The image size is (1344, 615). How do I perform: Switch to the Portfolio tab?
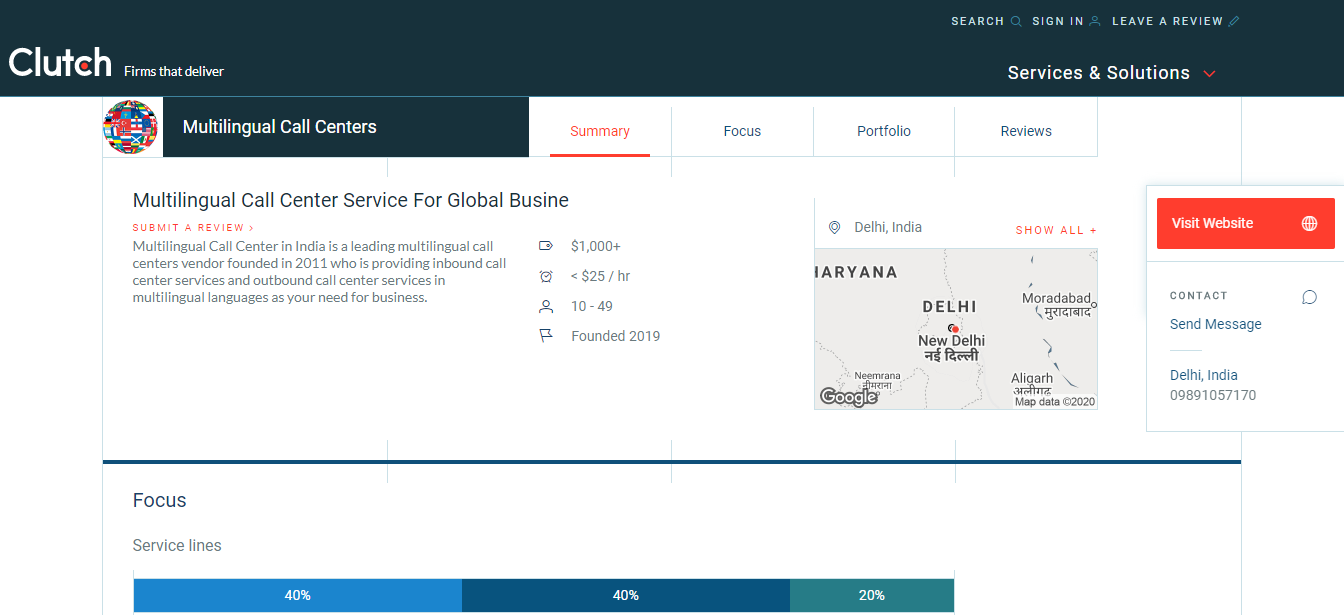pos(884,131)
